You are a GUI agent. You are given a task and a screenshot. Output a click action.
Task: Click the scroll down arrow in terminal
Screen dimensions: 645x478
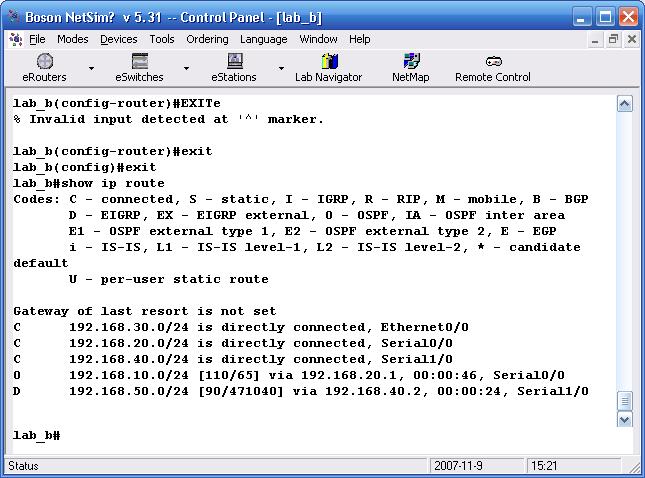[x=624, y=420]
